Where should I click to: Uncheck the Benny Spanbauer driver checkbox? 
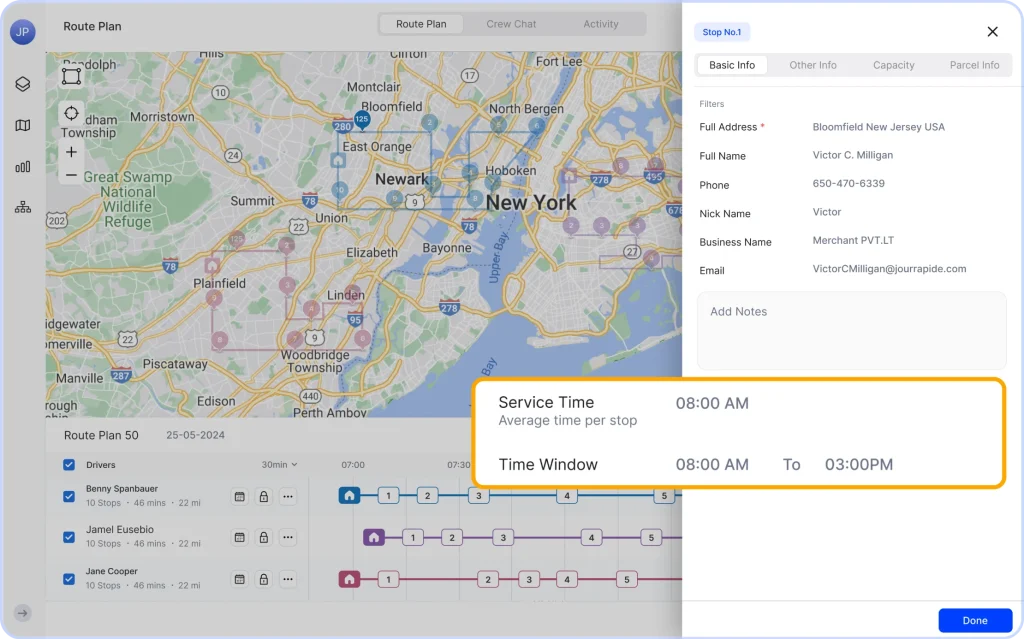pyautogui.click(x=69, y=496)
